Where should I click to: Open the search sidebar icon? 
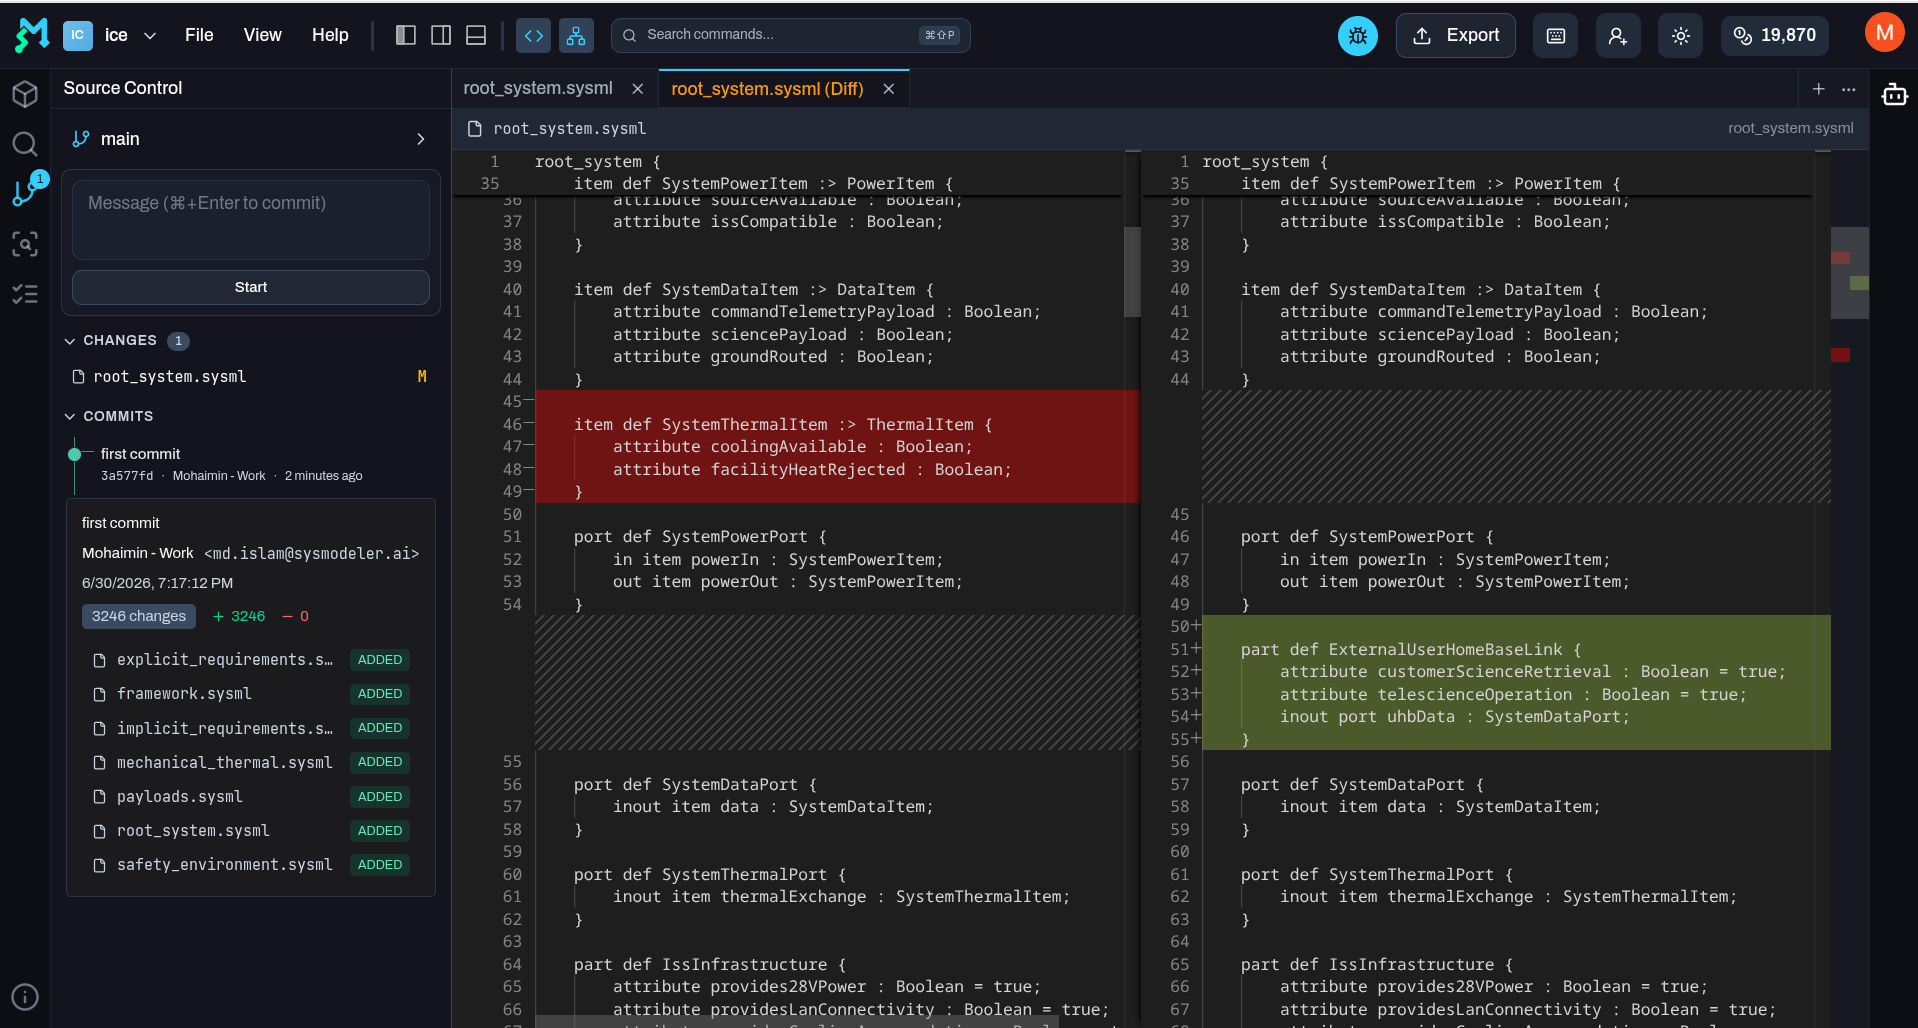(x=25, y=144)
